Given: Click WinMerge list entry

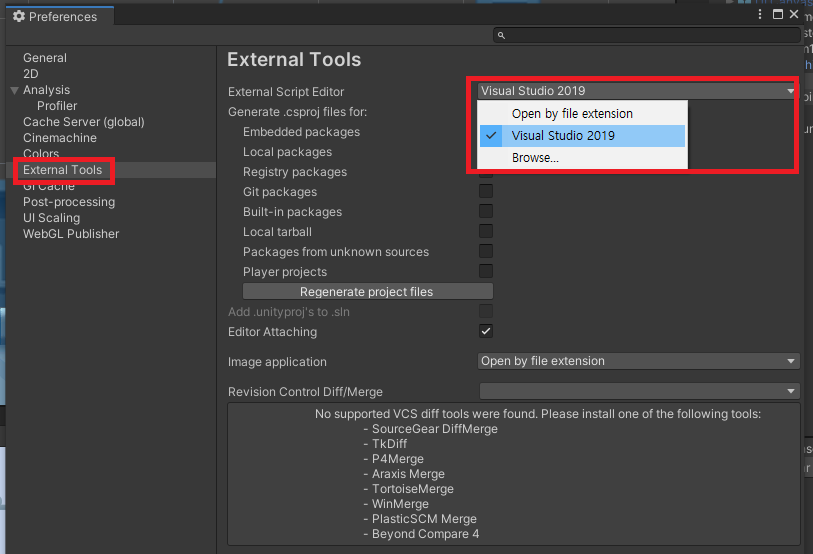Looking at the screenshot, I should click(x=400, y=504).
